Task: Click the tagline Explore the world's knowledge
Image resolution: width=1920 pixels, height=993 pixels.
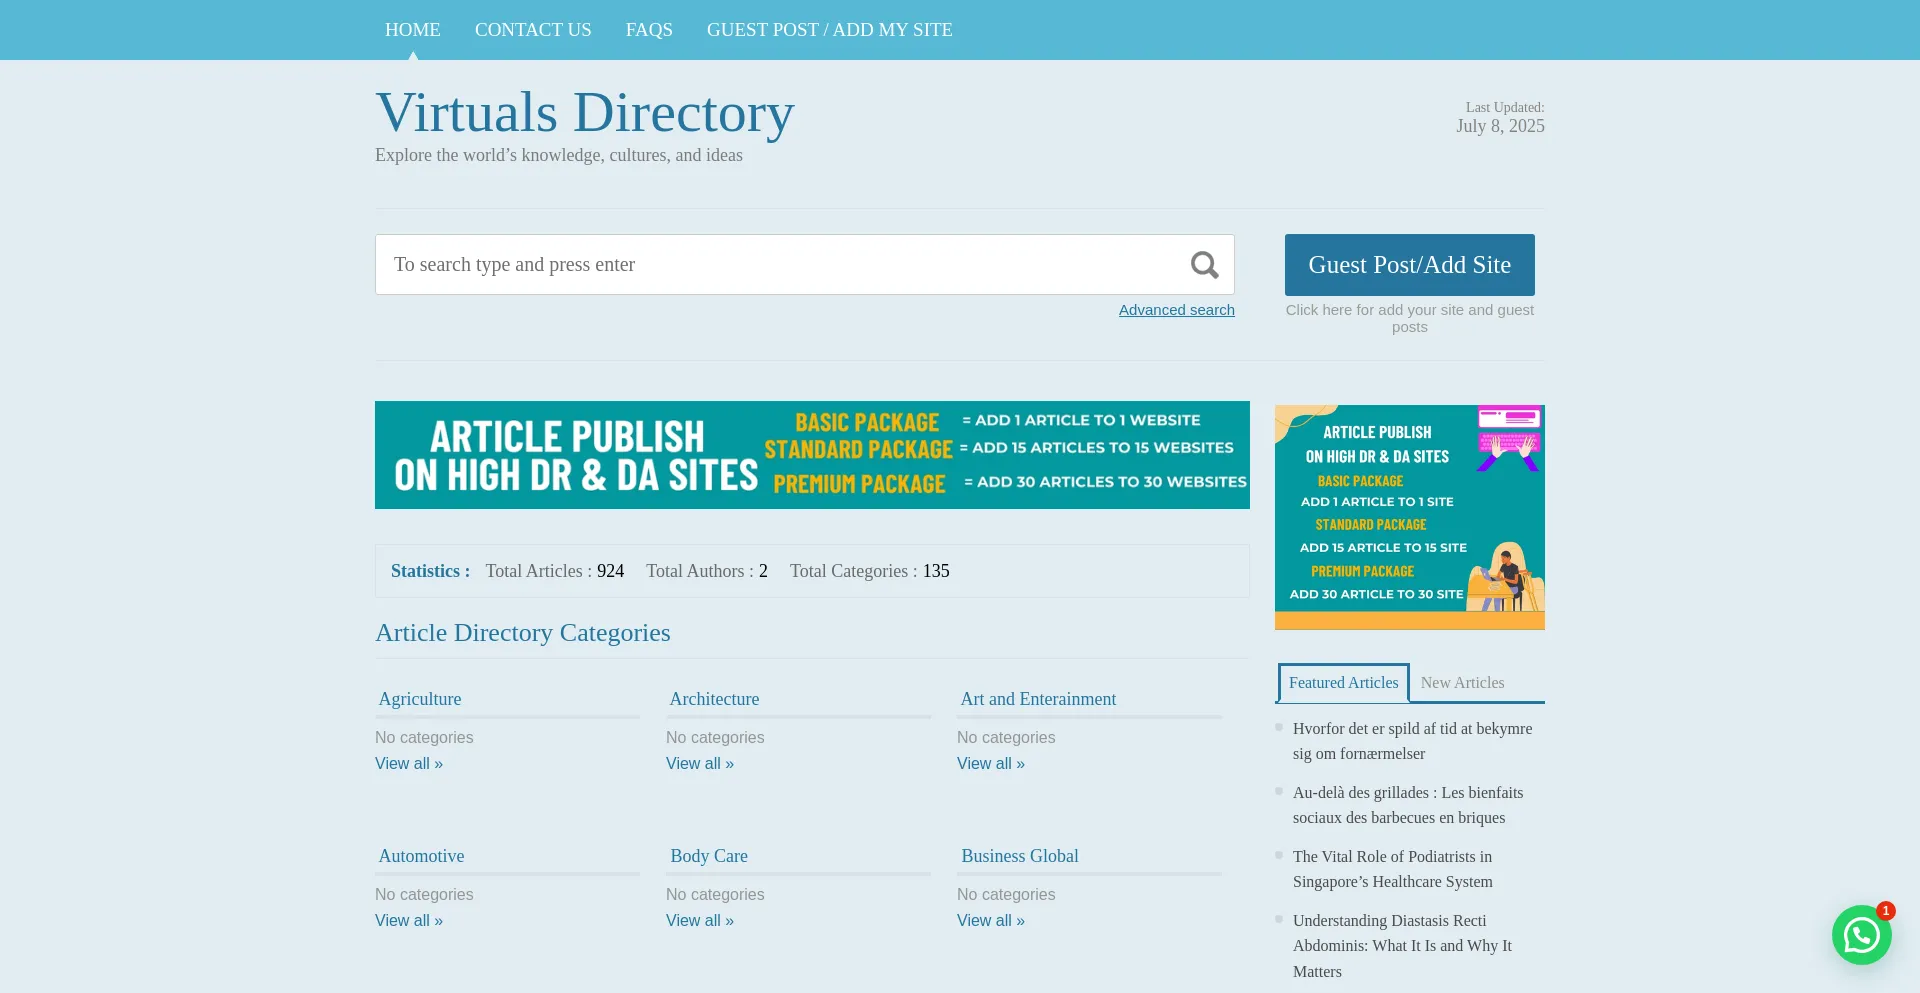Action: tap(559, 155)
